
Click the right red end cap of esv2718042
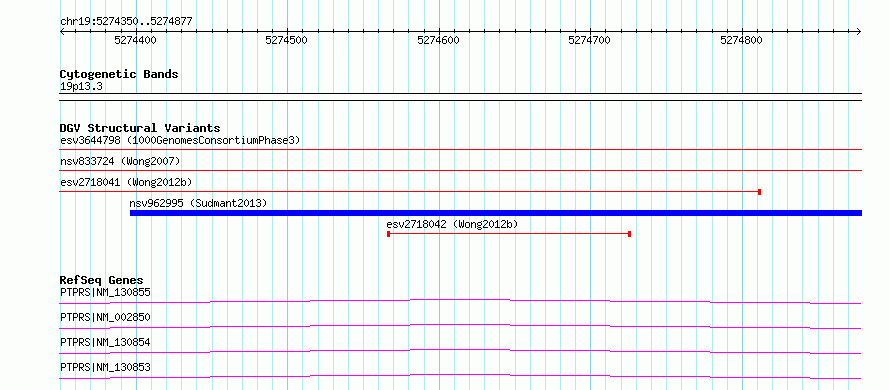630,234
